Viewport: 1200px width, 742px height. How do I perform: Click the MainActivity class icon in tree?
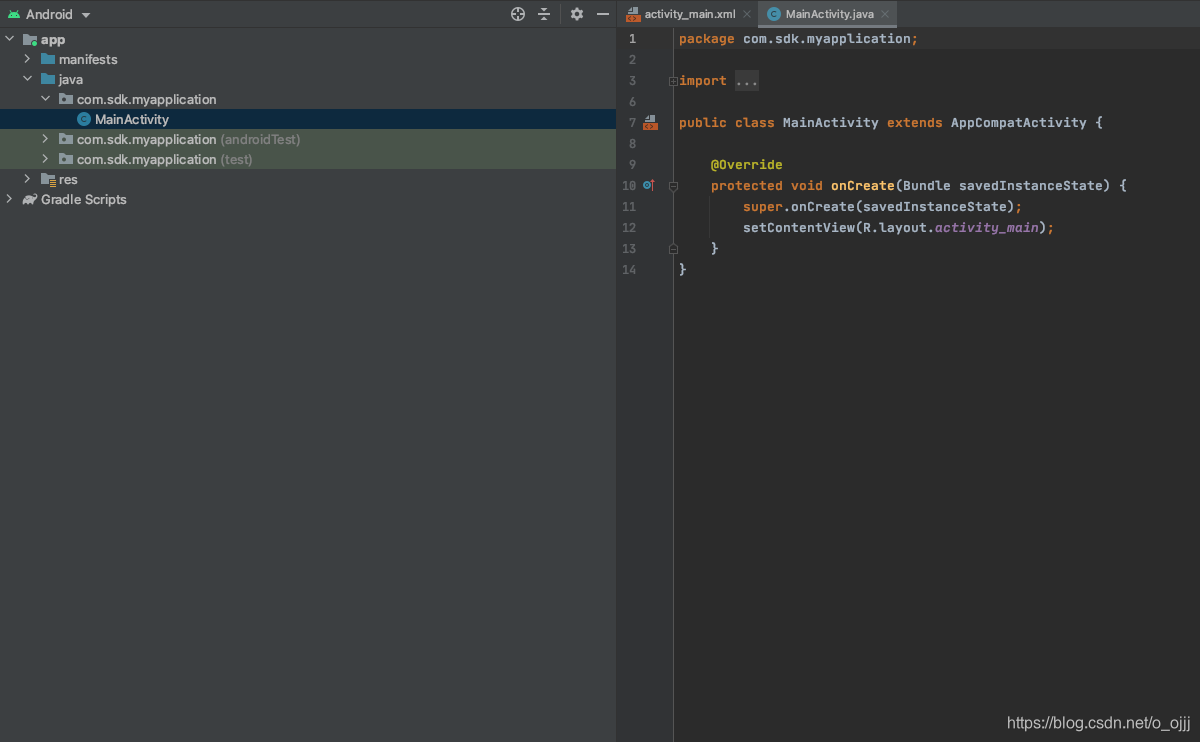pos(84,119)
